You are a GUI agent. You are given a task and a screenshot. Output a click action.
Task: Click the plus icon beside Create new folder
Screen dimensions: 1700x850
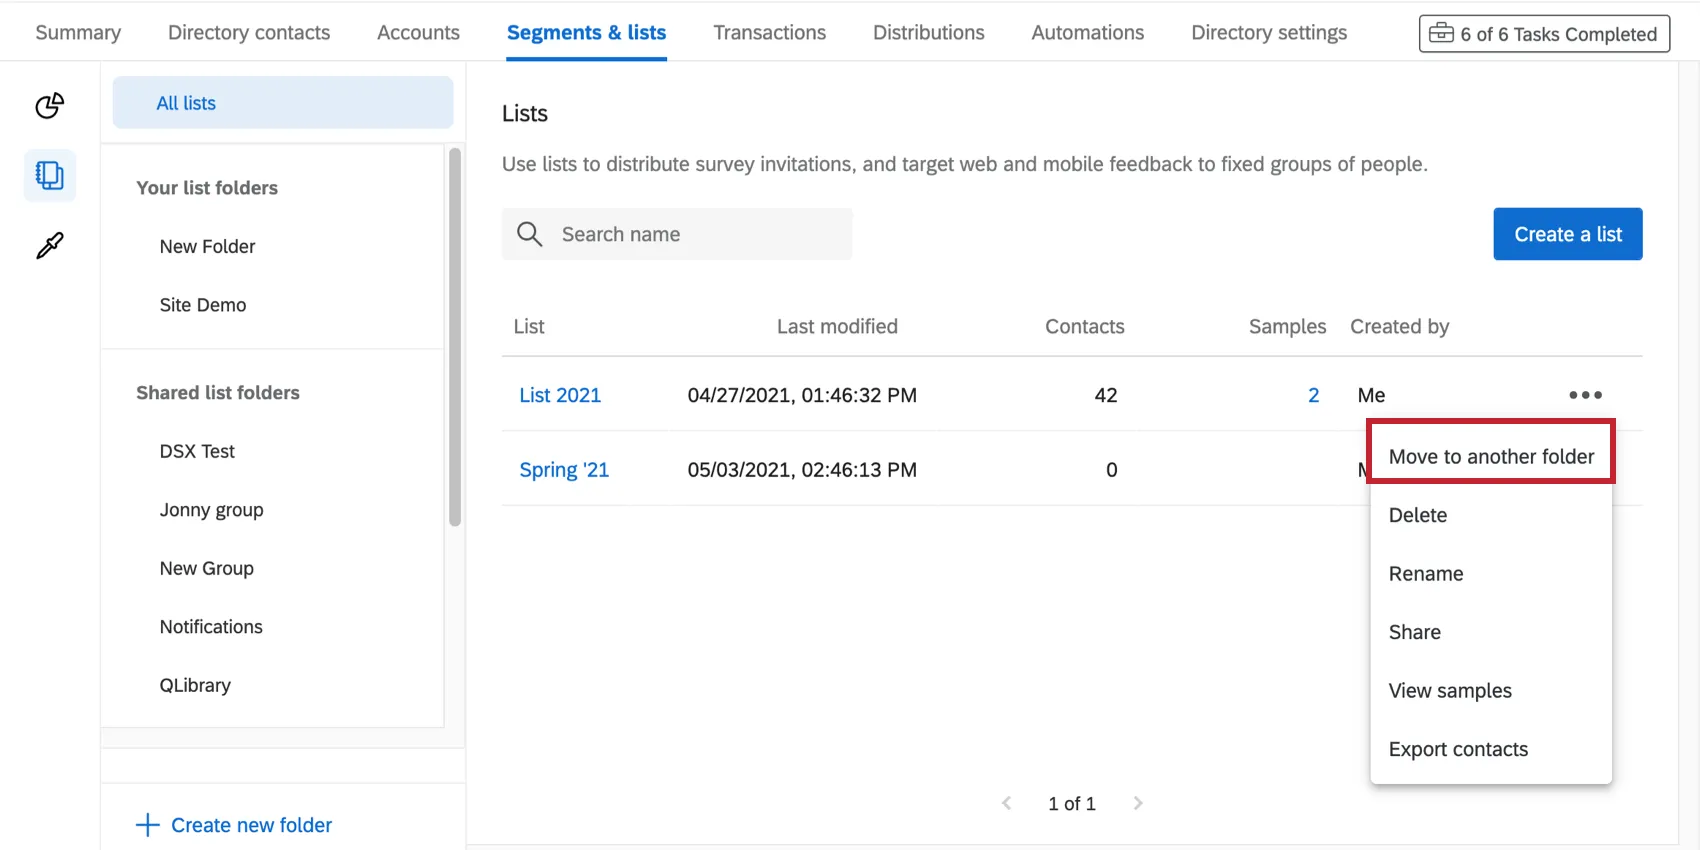(x=147, y=825)
